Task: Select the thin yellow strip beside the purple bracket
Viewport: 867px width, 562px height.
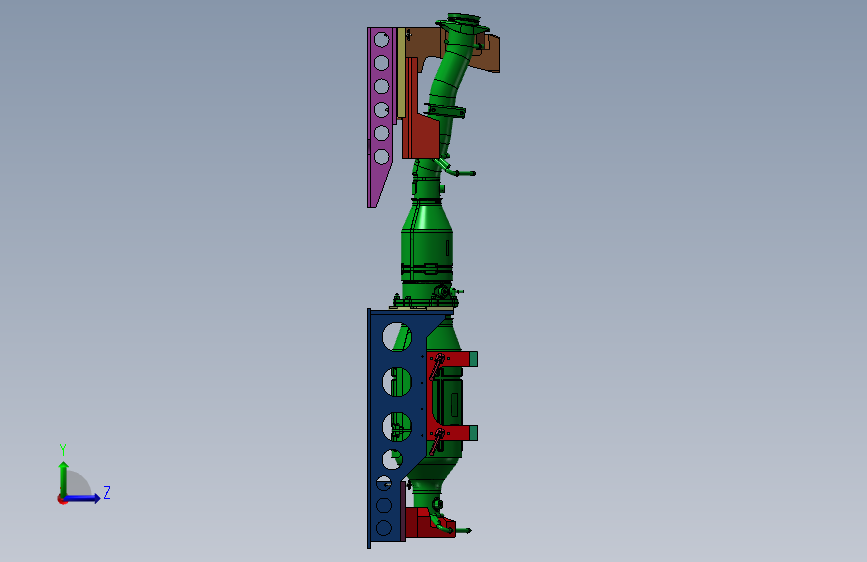Action: click(x=401, y=72)
